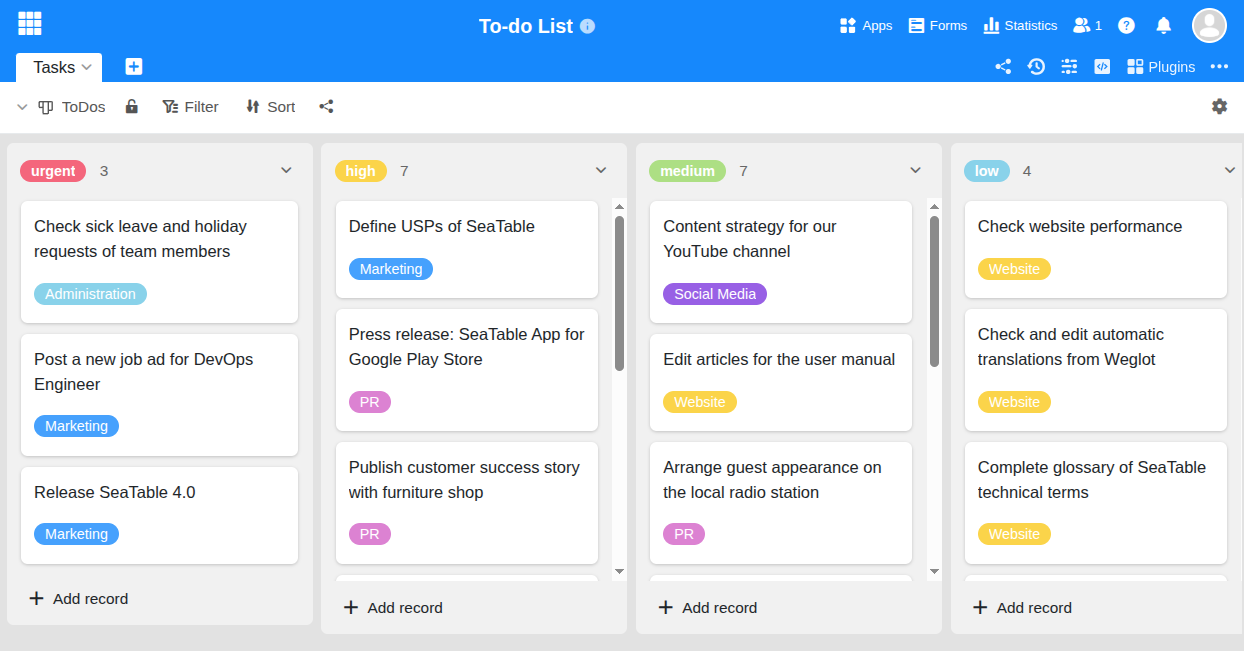Click the Filter button
Viewport: 1244px width, 651px height.
click(x=190, y=107)
